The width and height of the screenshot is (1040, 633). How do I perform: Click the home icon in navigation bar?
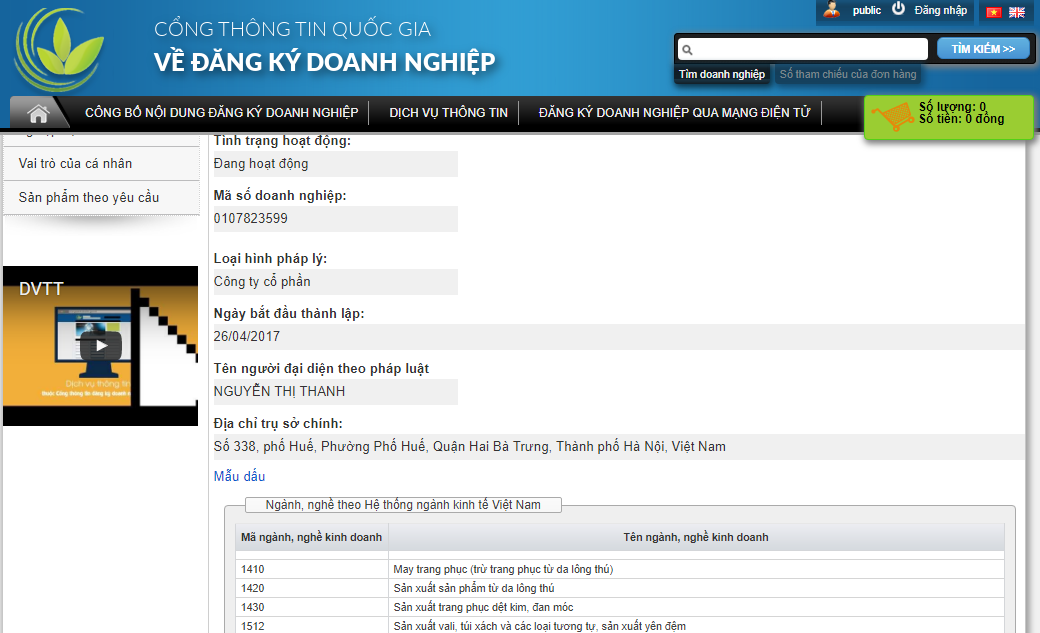(39, 112)
